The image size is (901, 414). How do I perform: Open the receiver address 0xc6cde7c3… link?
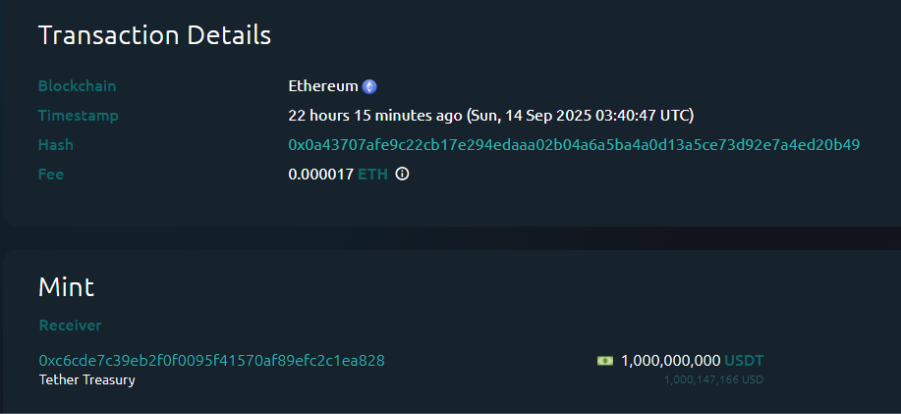pos(212,360)
